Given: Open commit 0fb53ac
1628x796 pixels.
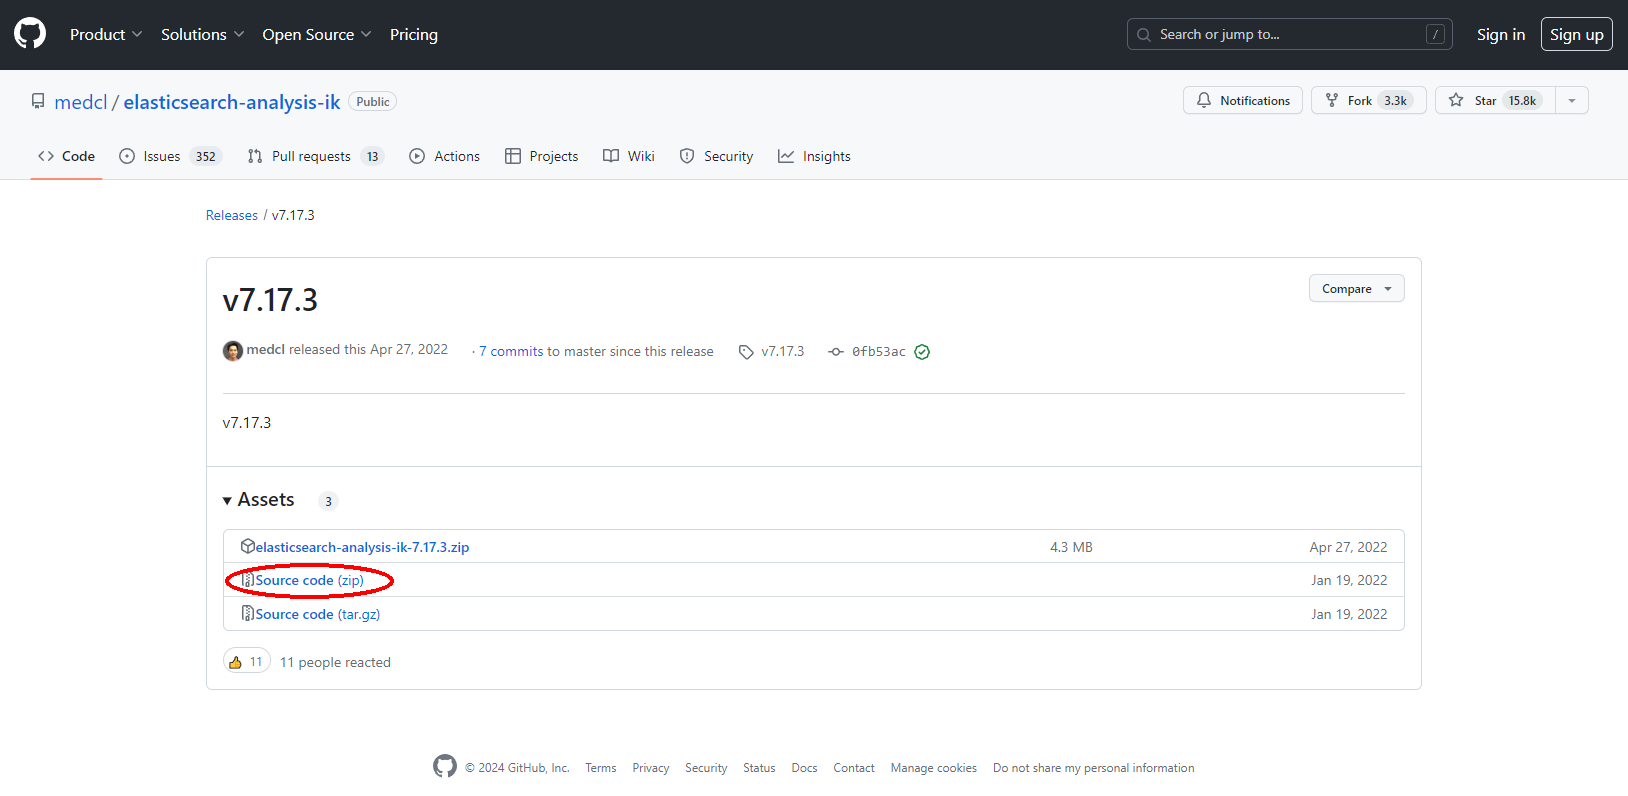Looking at the screenshot, I should [x=878, y=352].
